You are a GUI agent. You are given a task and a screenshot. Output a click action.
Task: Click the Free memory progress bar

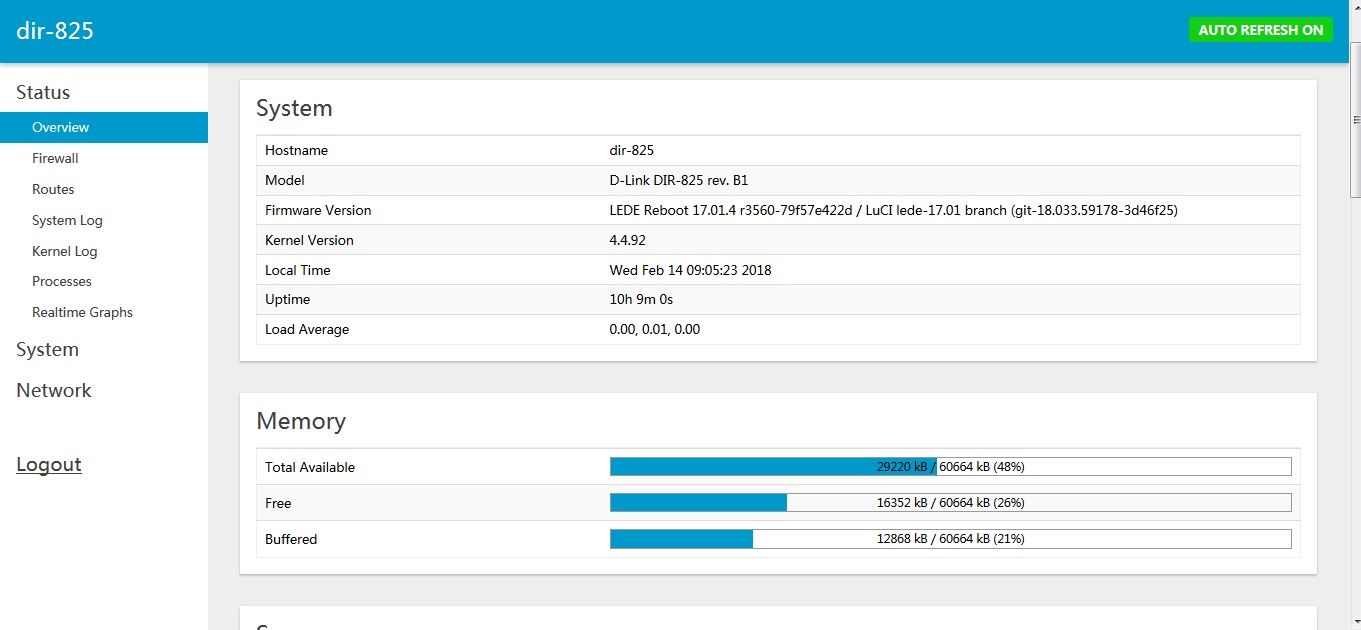point(950,502)
